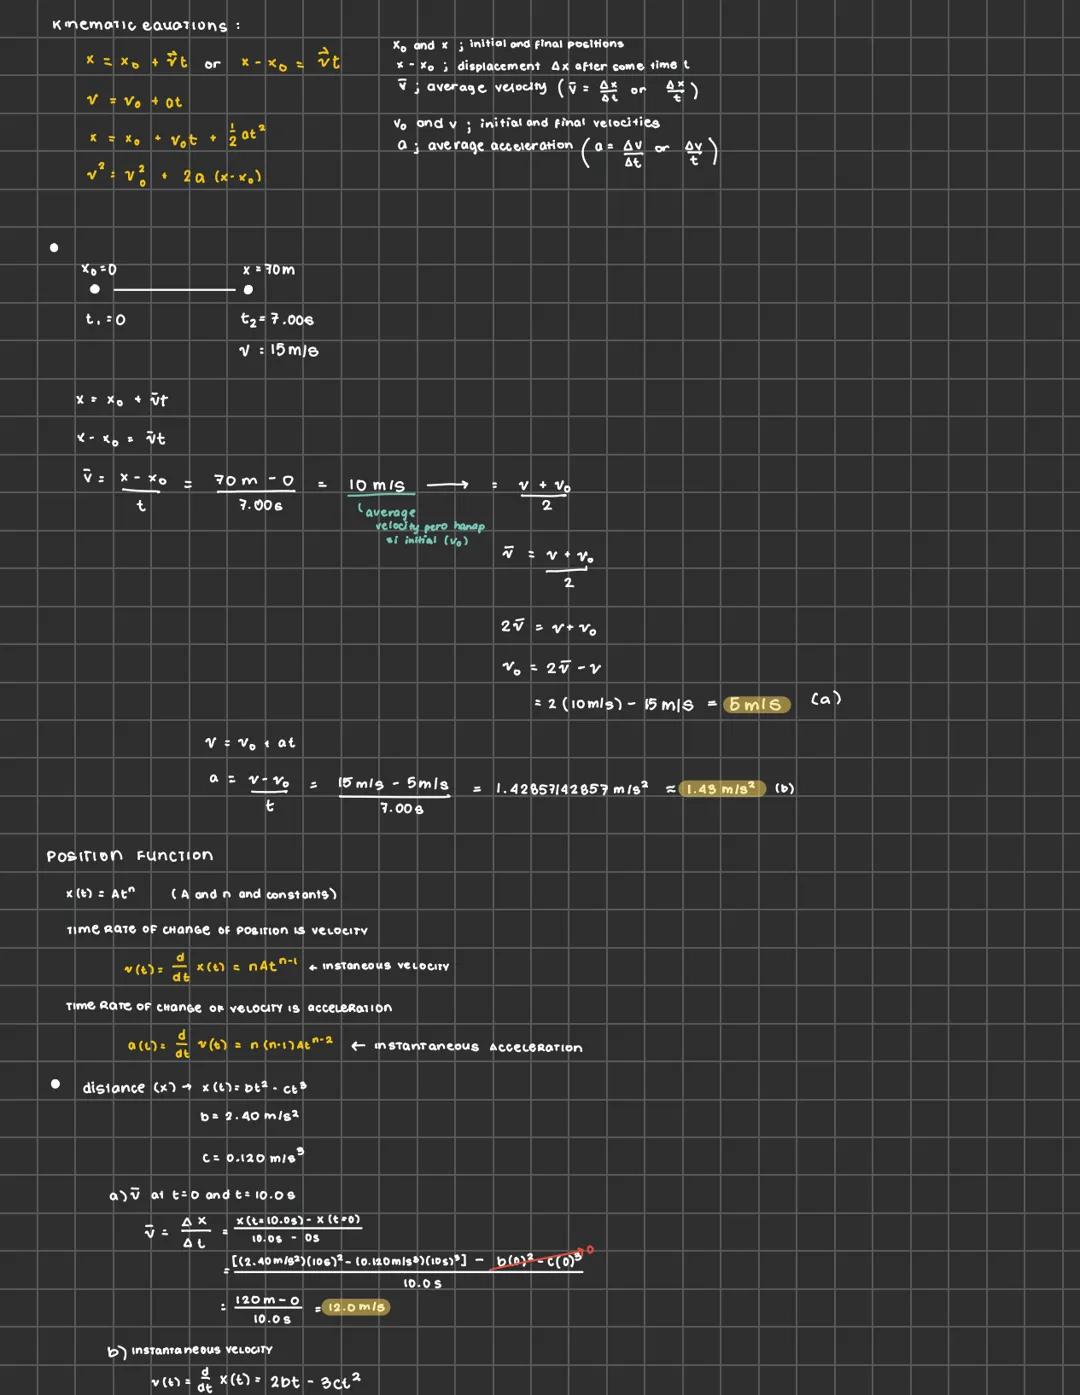
Task: Toggle the highlighted 12.0 m/s answer pill
Action: click(x=355, y=1305)
